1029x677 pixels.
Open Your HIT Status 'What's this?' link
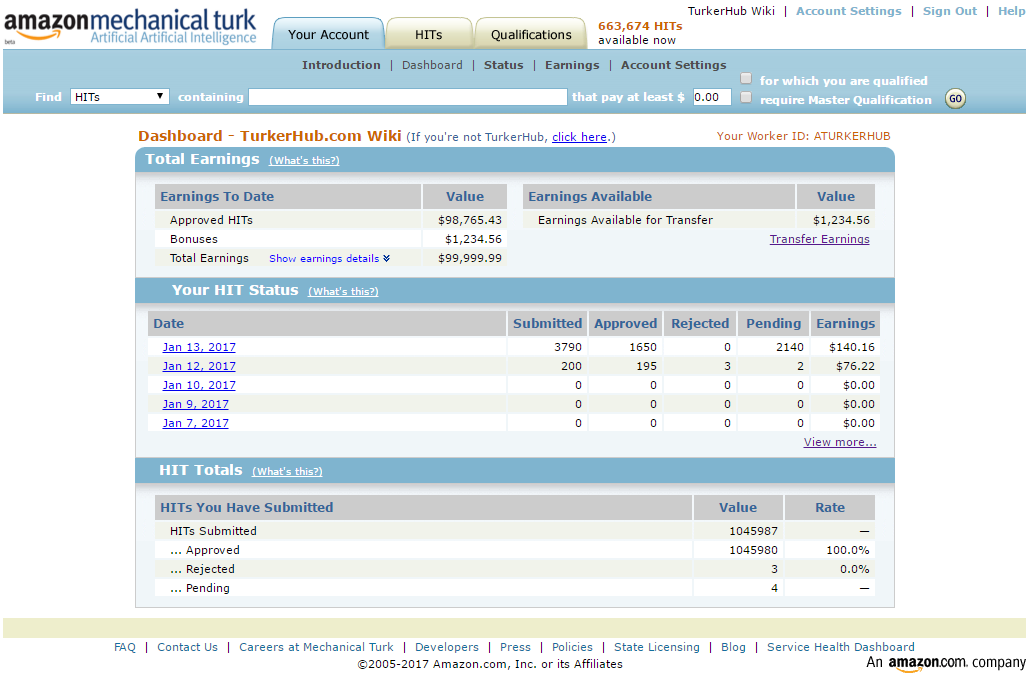tap(343, 292)
